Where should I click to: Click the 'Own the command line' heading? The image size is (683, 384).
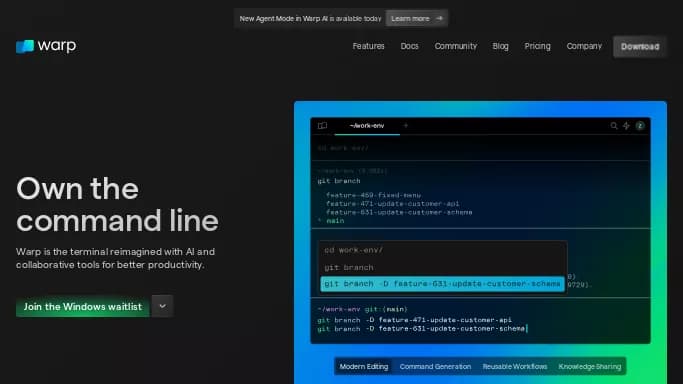point(117,205)
